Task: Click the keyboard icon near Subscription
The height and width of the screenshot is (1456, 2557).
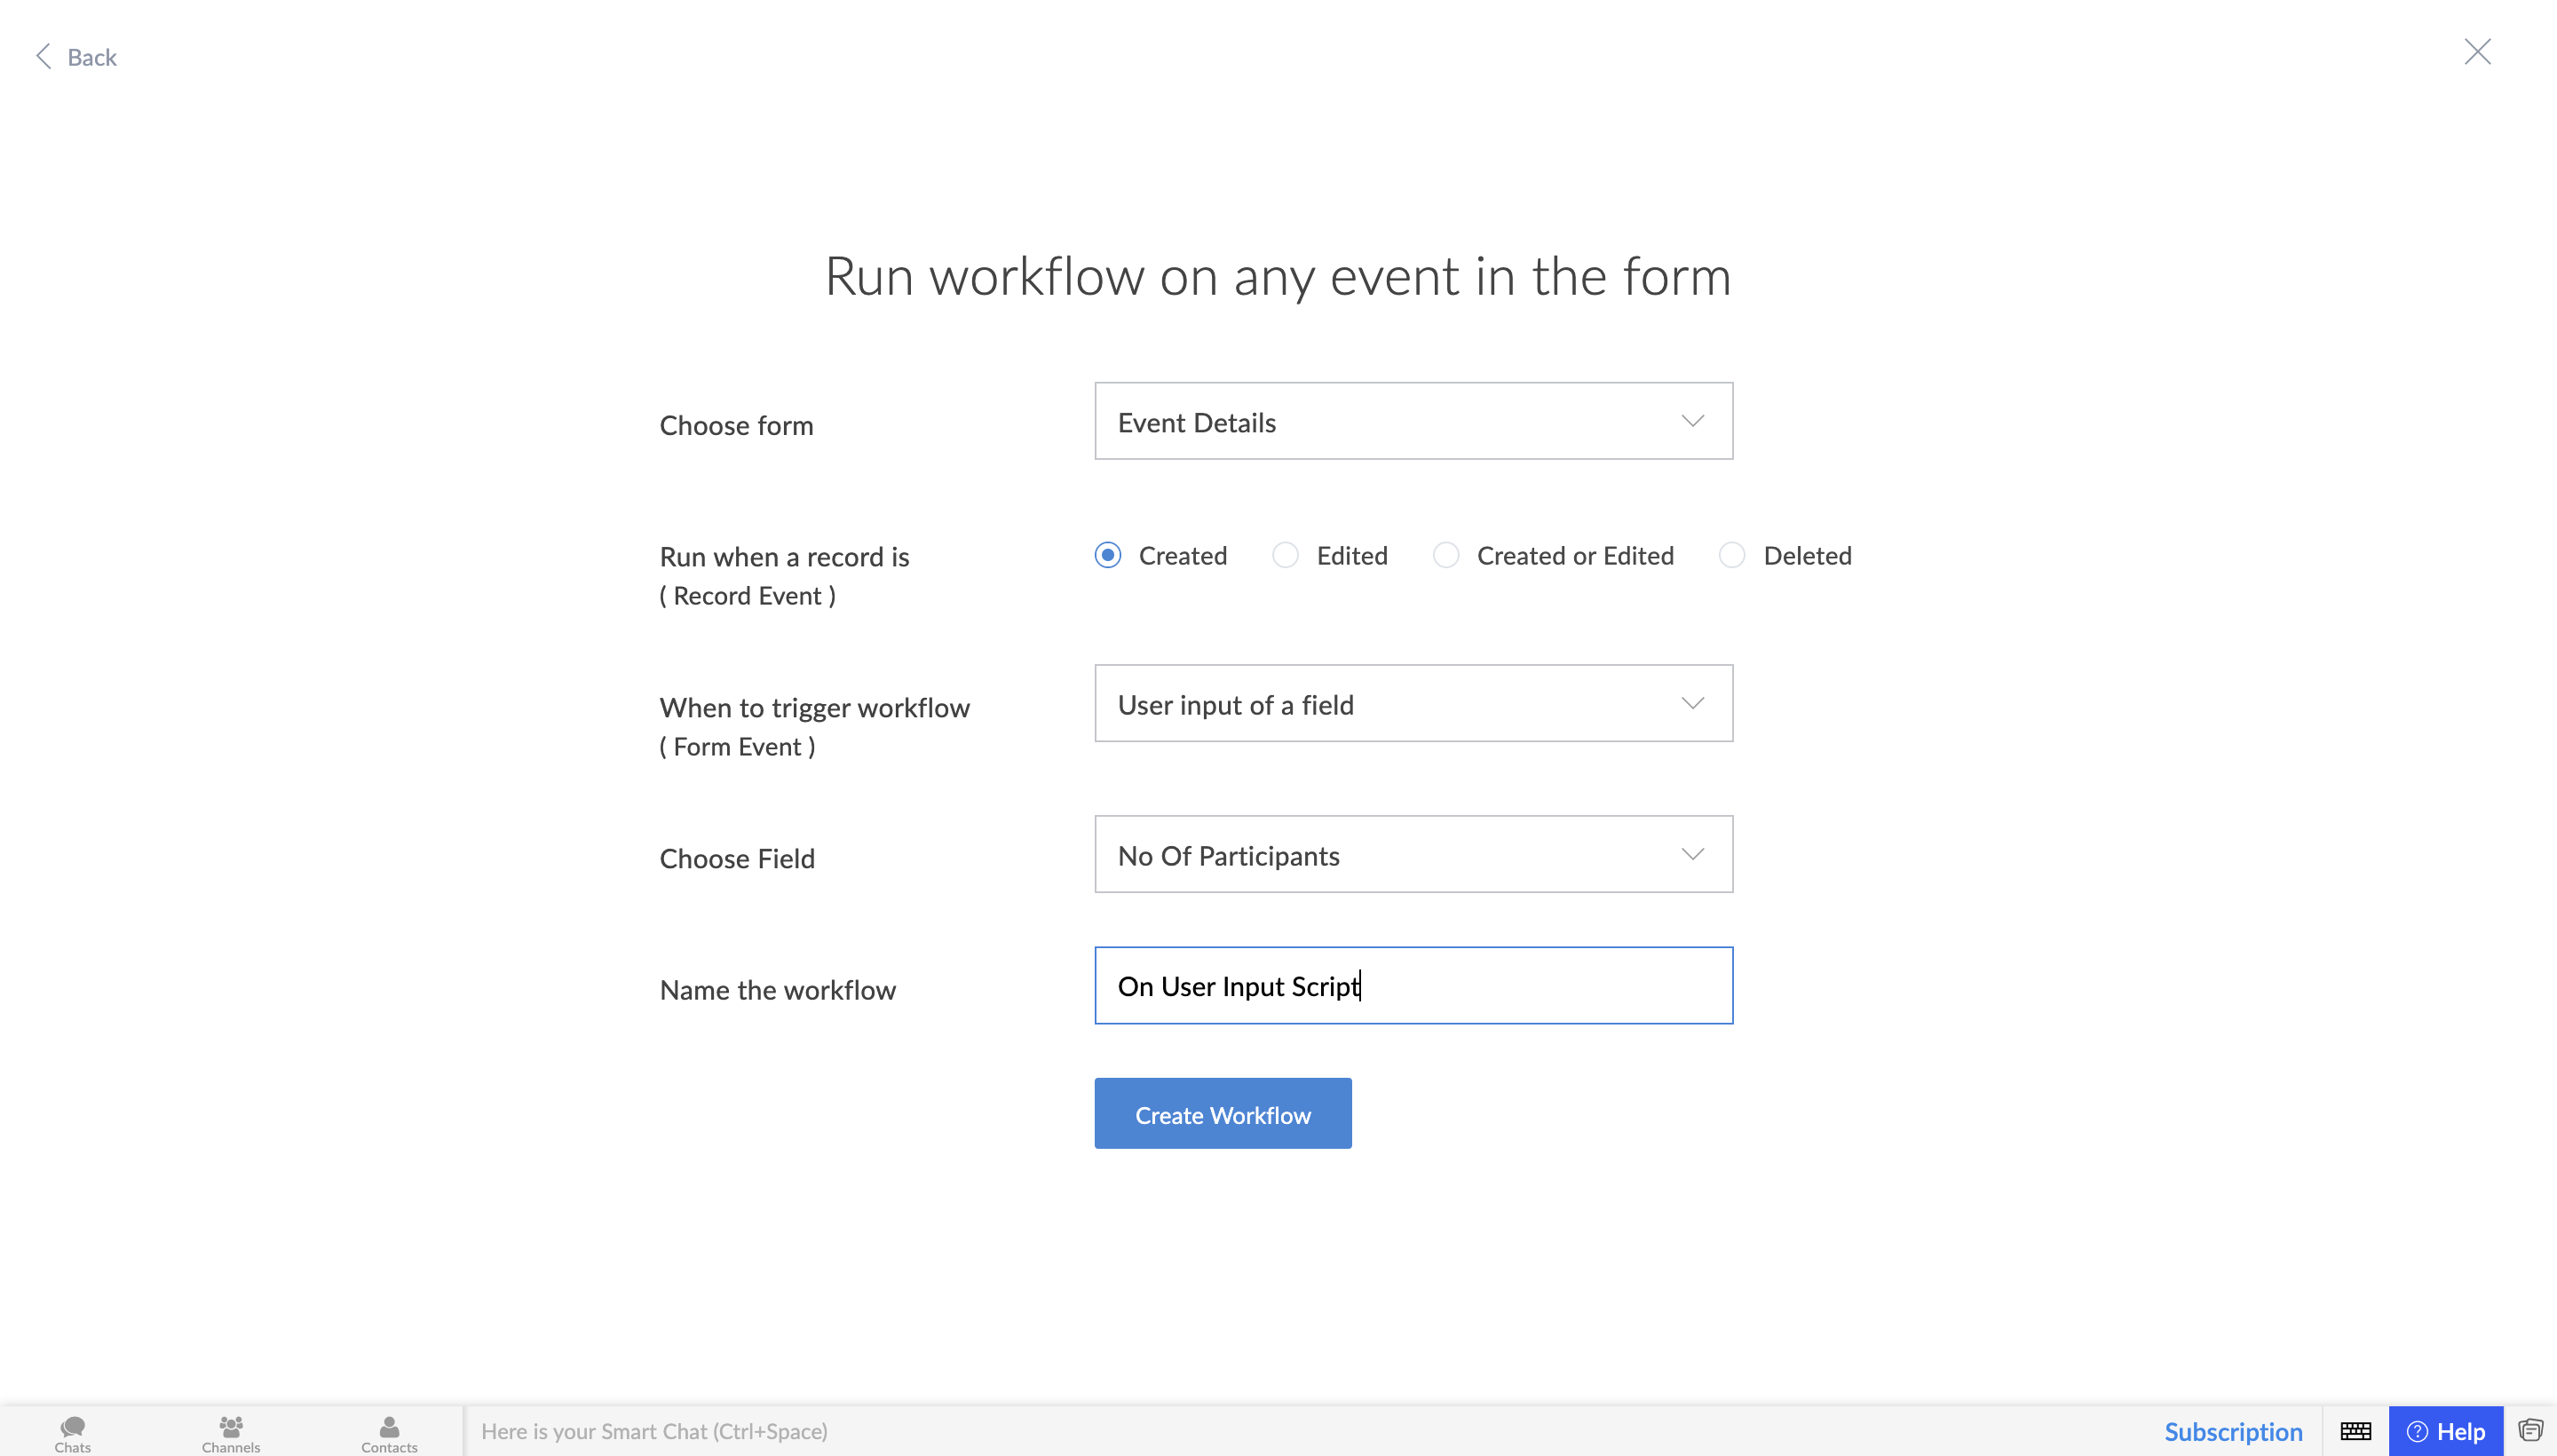Action: (2355, 1431)
